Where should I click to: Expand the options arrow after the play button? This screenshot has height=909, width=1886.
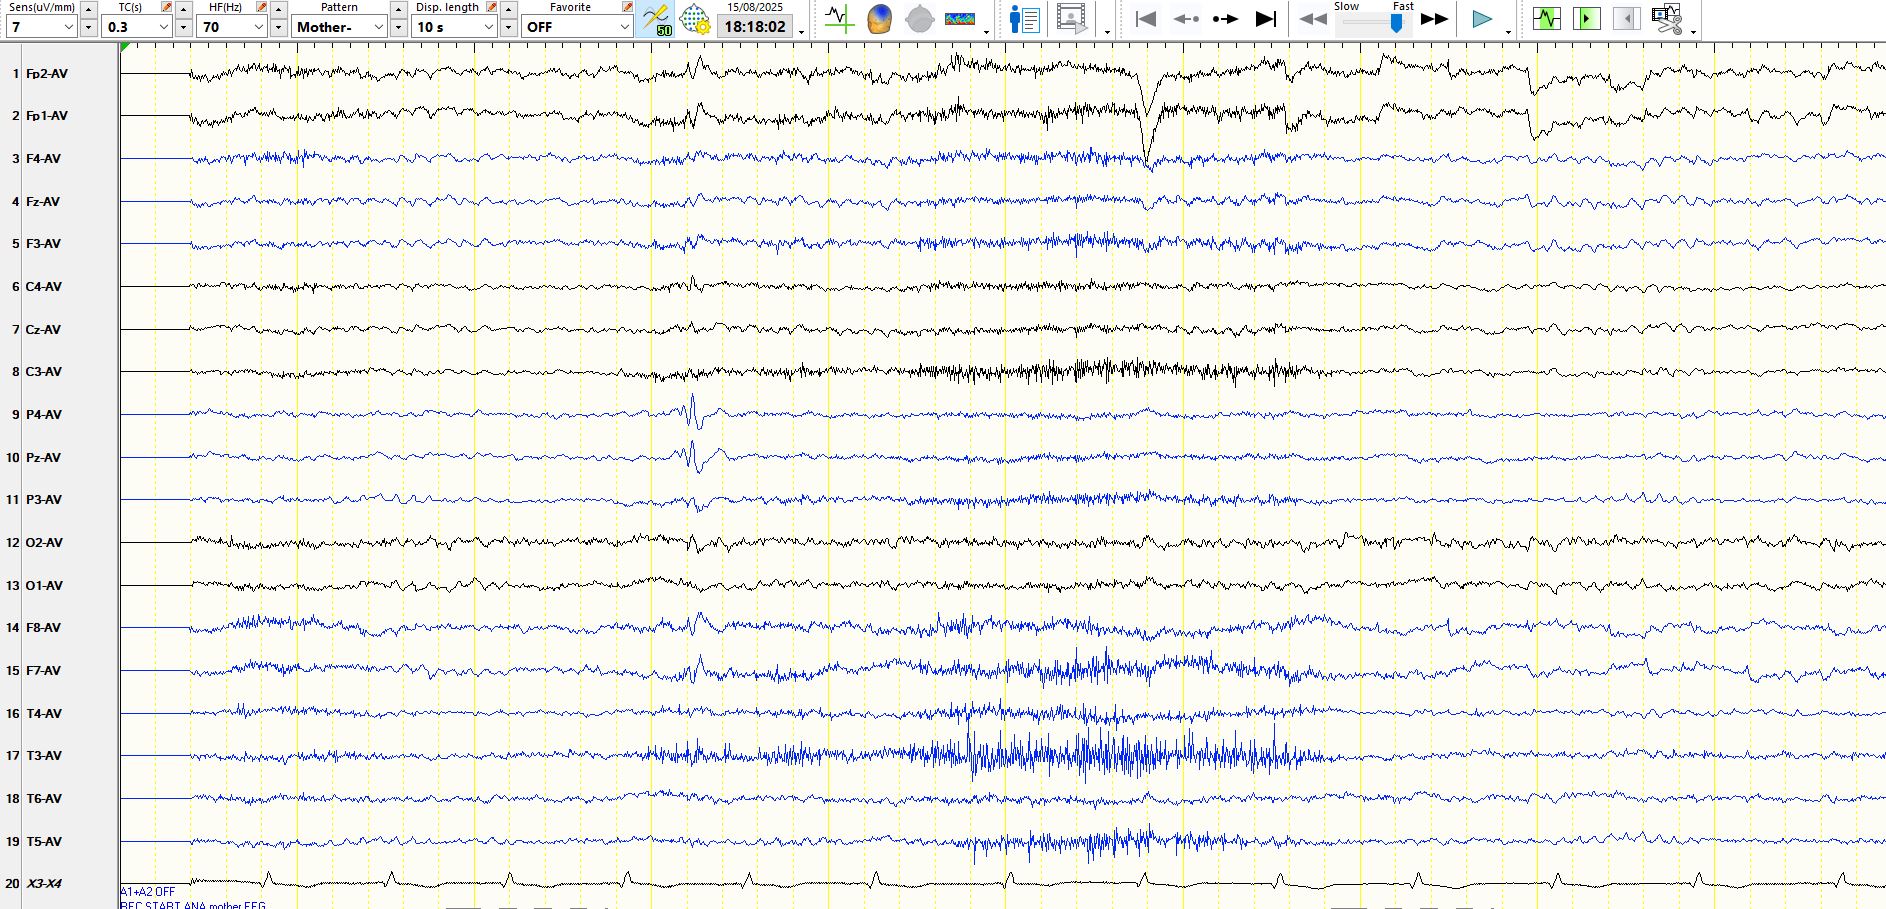point(1508,32)
